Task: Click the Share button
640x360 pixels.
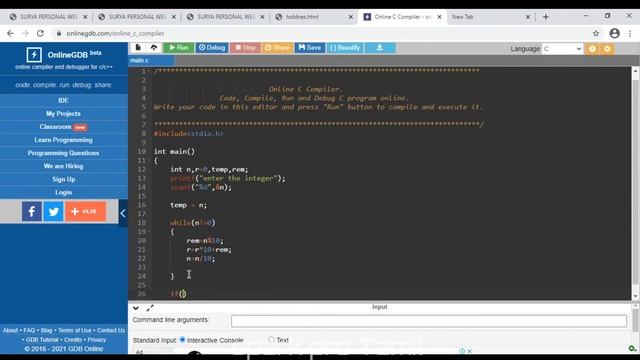Action: (x=277, y=48)
